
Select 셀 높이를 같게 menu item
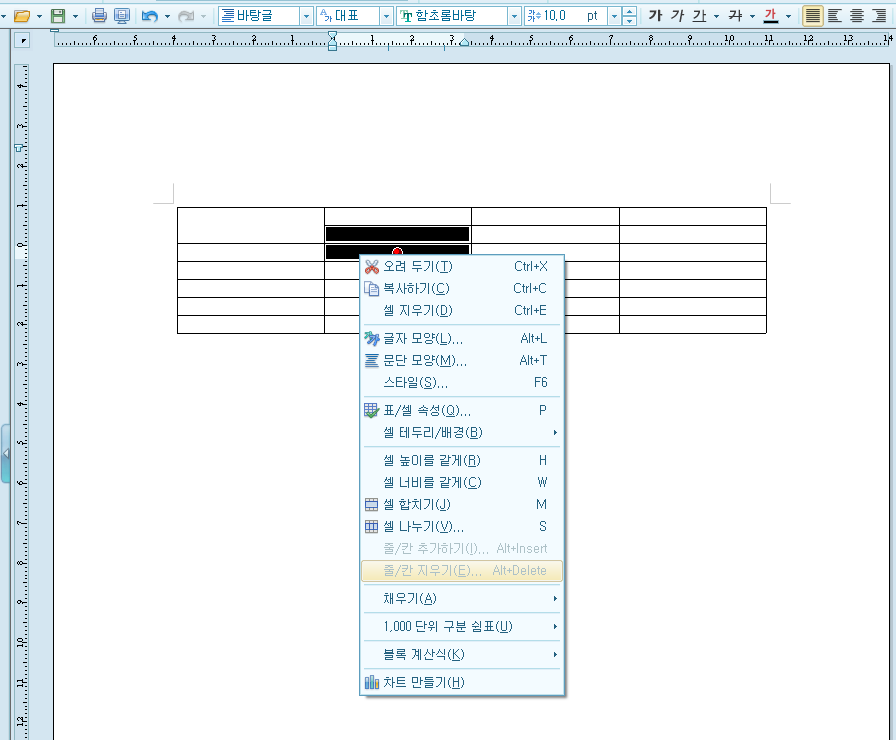(462, 461)
